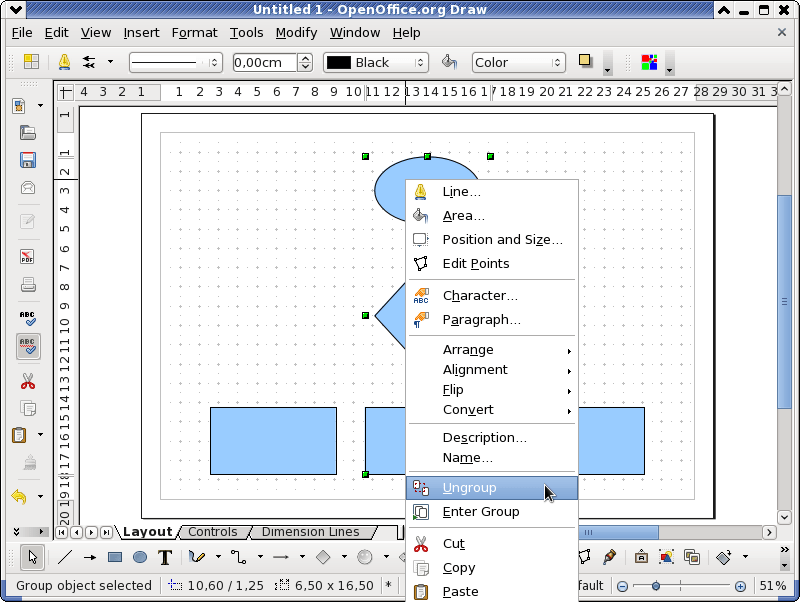The image size is (800, 602).
Task: Click the Paste clipboard icon in left toolbar
Action: point(19,435)
